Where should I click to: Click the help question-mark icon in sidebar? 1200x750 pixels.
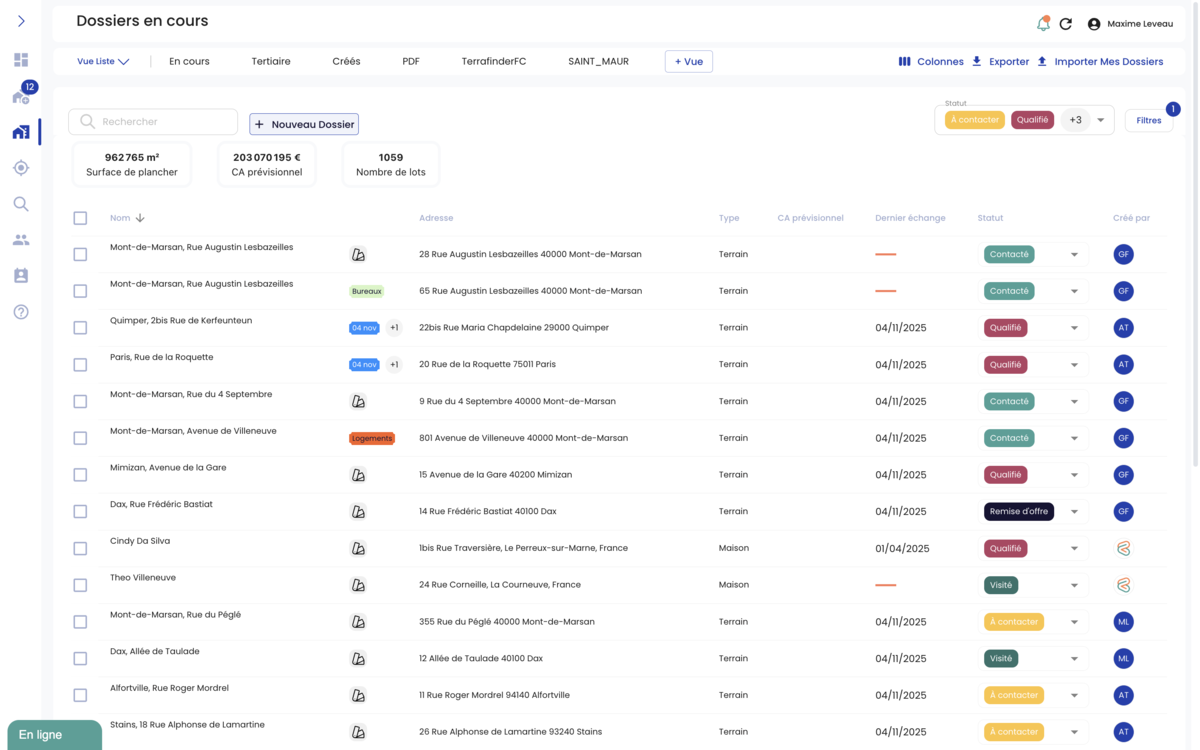(20, 312)
